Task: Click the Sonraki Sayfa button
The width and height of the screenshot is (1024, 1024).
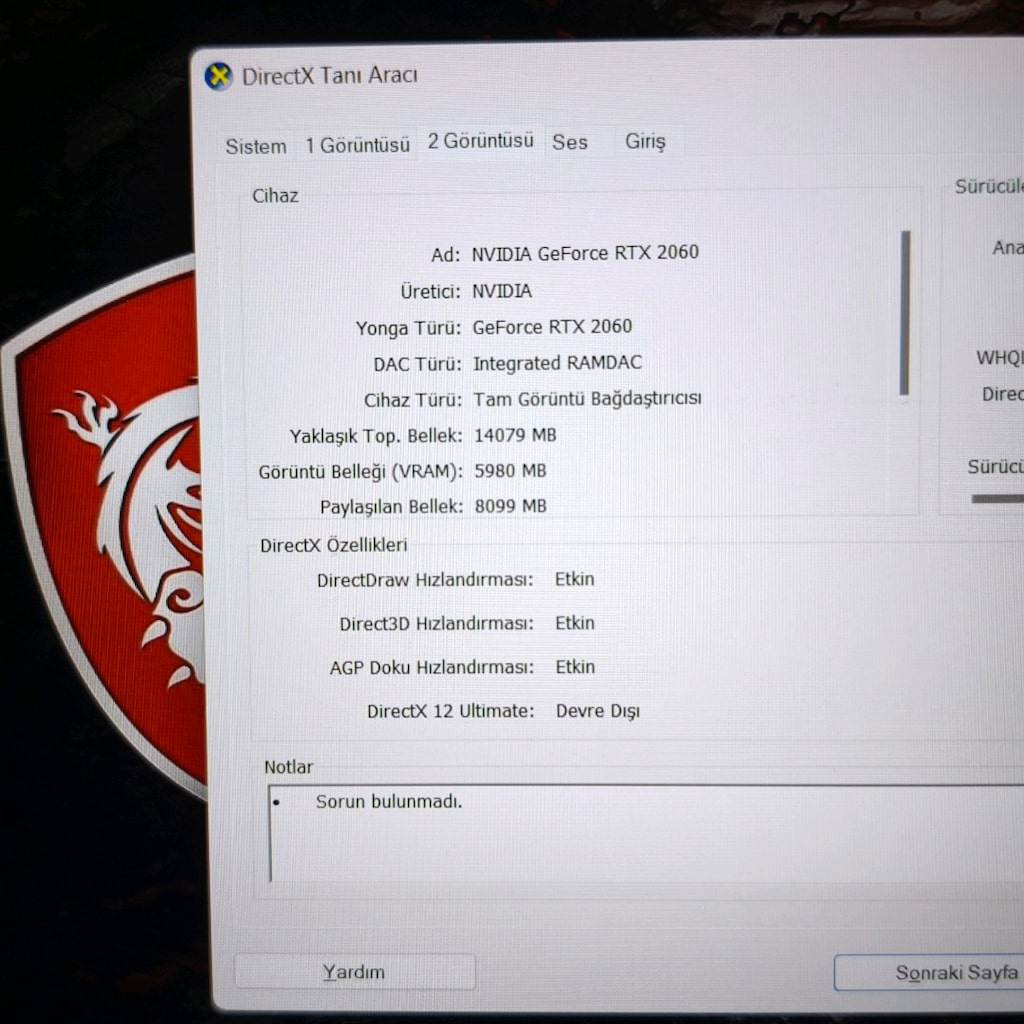Action: (929, 972)
